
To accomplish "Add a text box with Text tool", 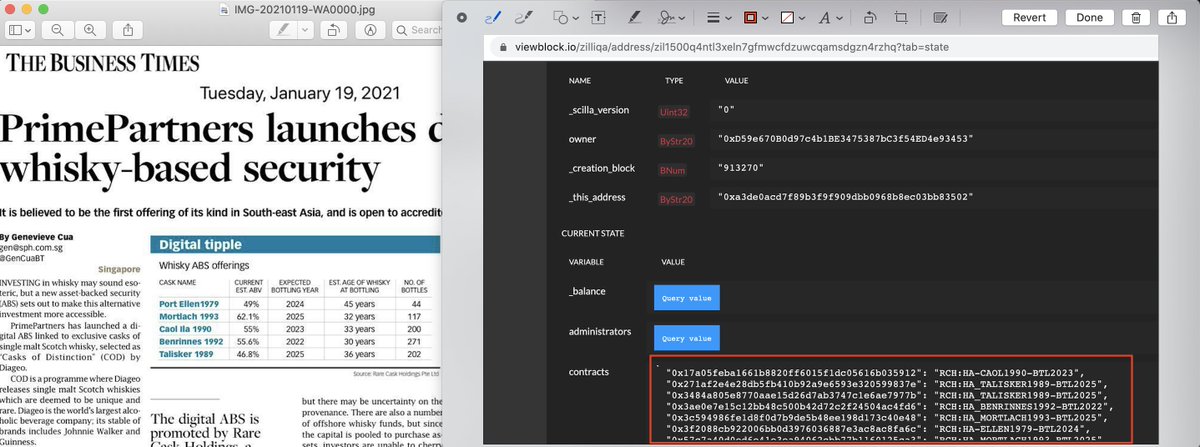I will tap(598, 17).
